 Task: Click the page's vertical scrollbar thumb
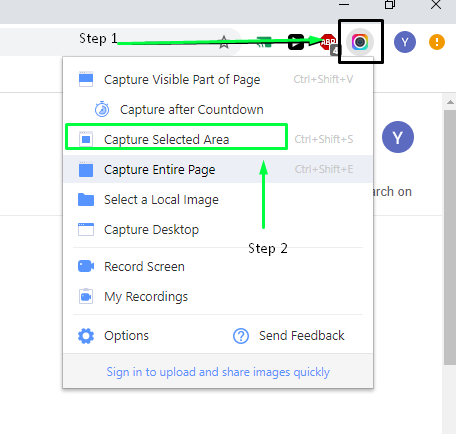coord(450,237)
